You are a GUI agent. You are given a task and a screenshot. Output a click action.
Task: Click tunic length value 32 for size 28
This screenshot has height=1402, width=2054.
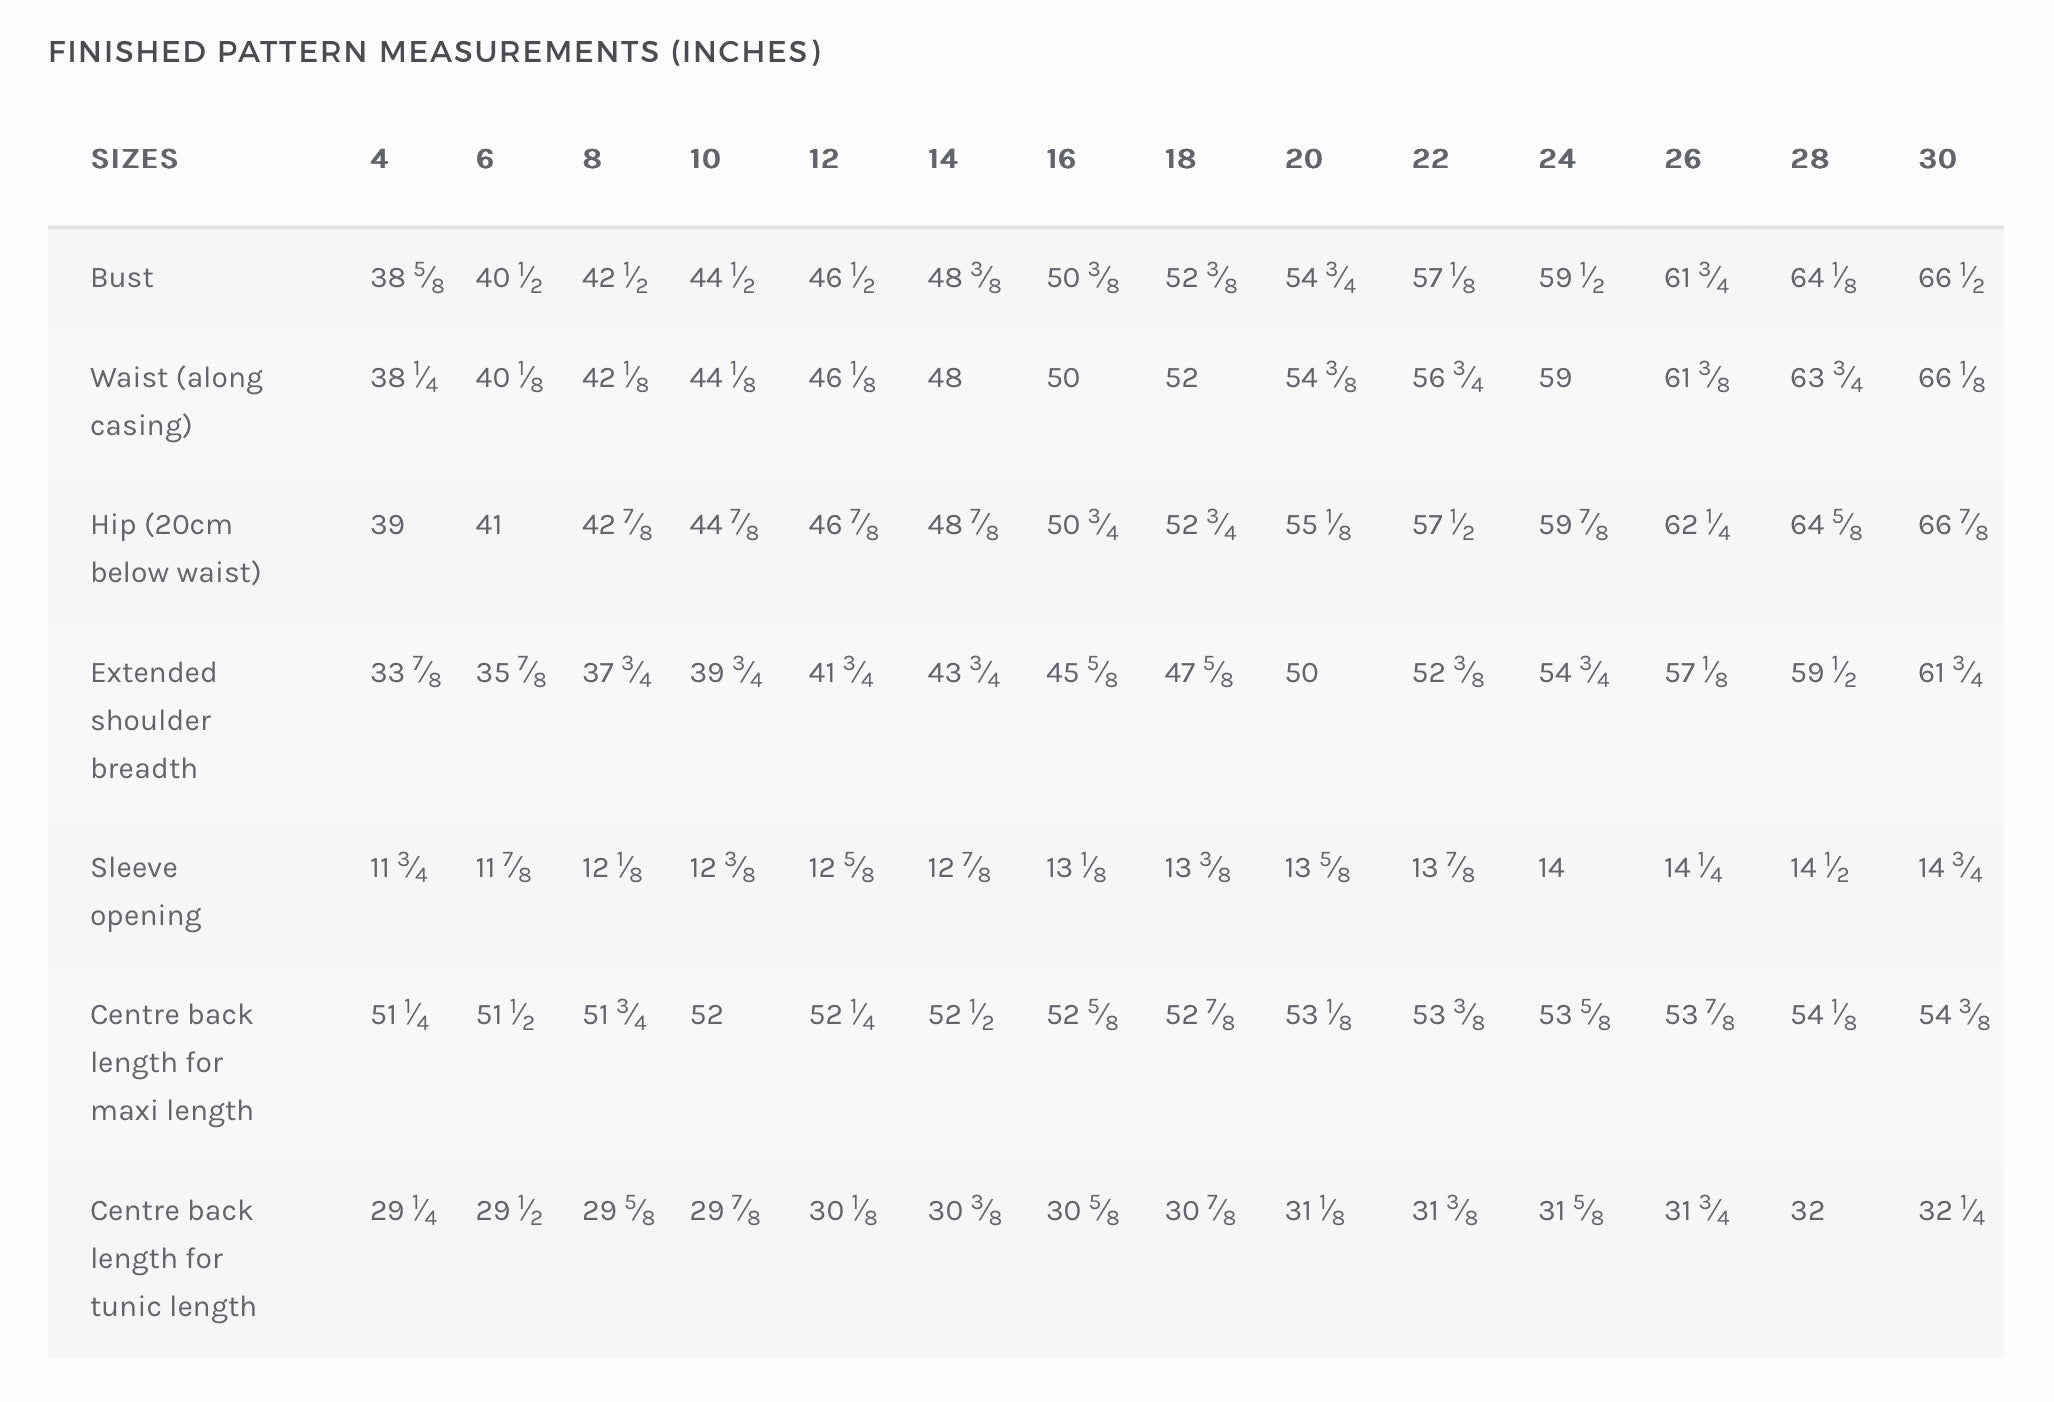click(x=1806, y=1211)
